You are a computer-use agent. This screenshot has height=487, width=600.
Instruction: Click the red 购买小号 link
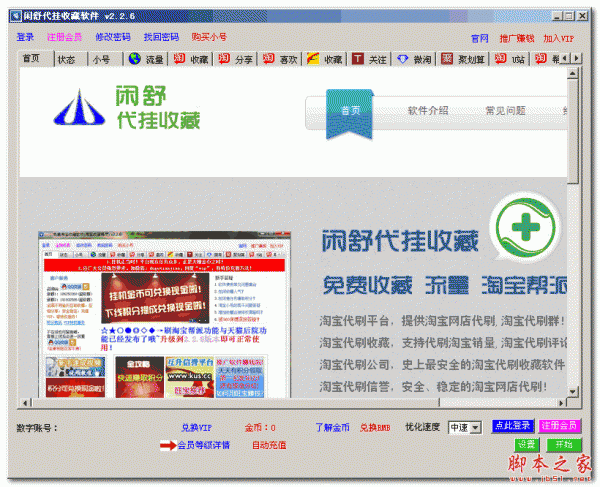tap(209, 37)
